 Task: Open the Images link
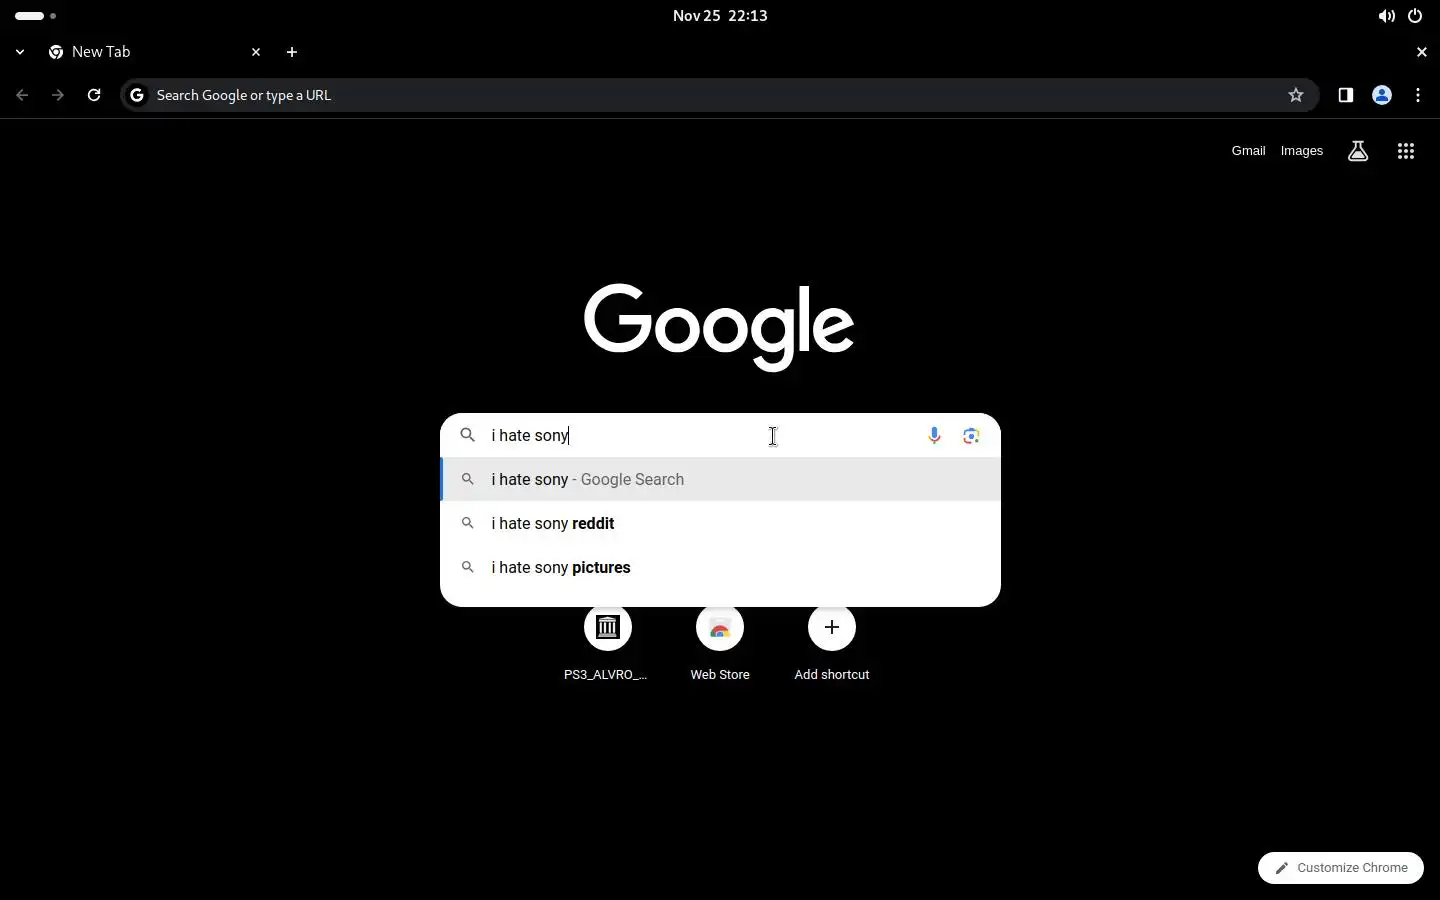[x=1302, y=151]
